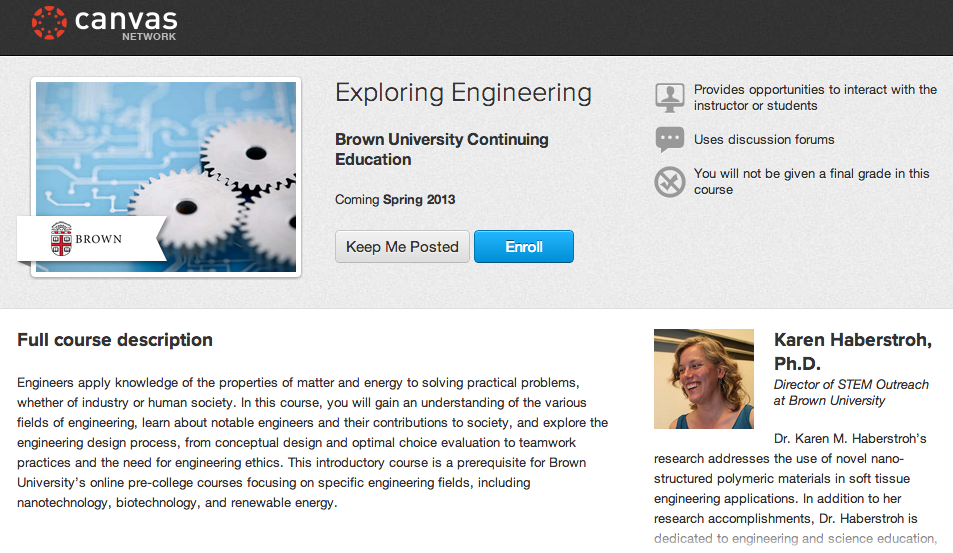Click the Karen Haberstroh, Ph.D. name heading
This screenshot has height=553, width=953.
852,351
